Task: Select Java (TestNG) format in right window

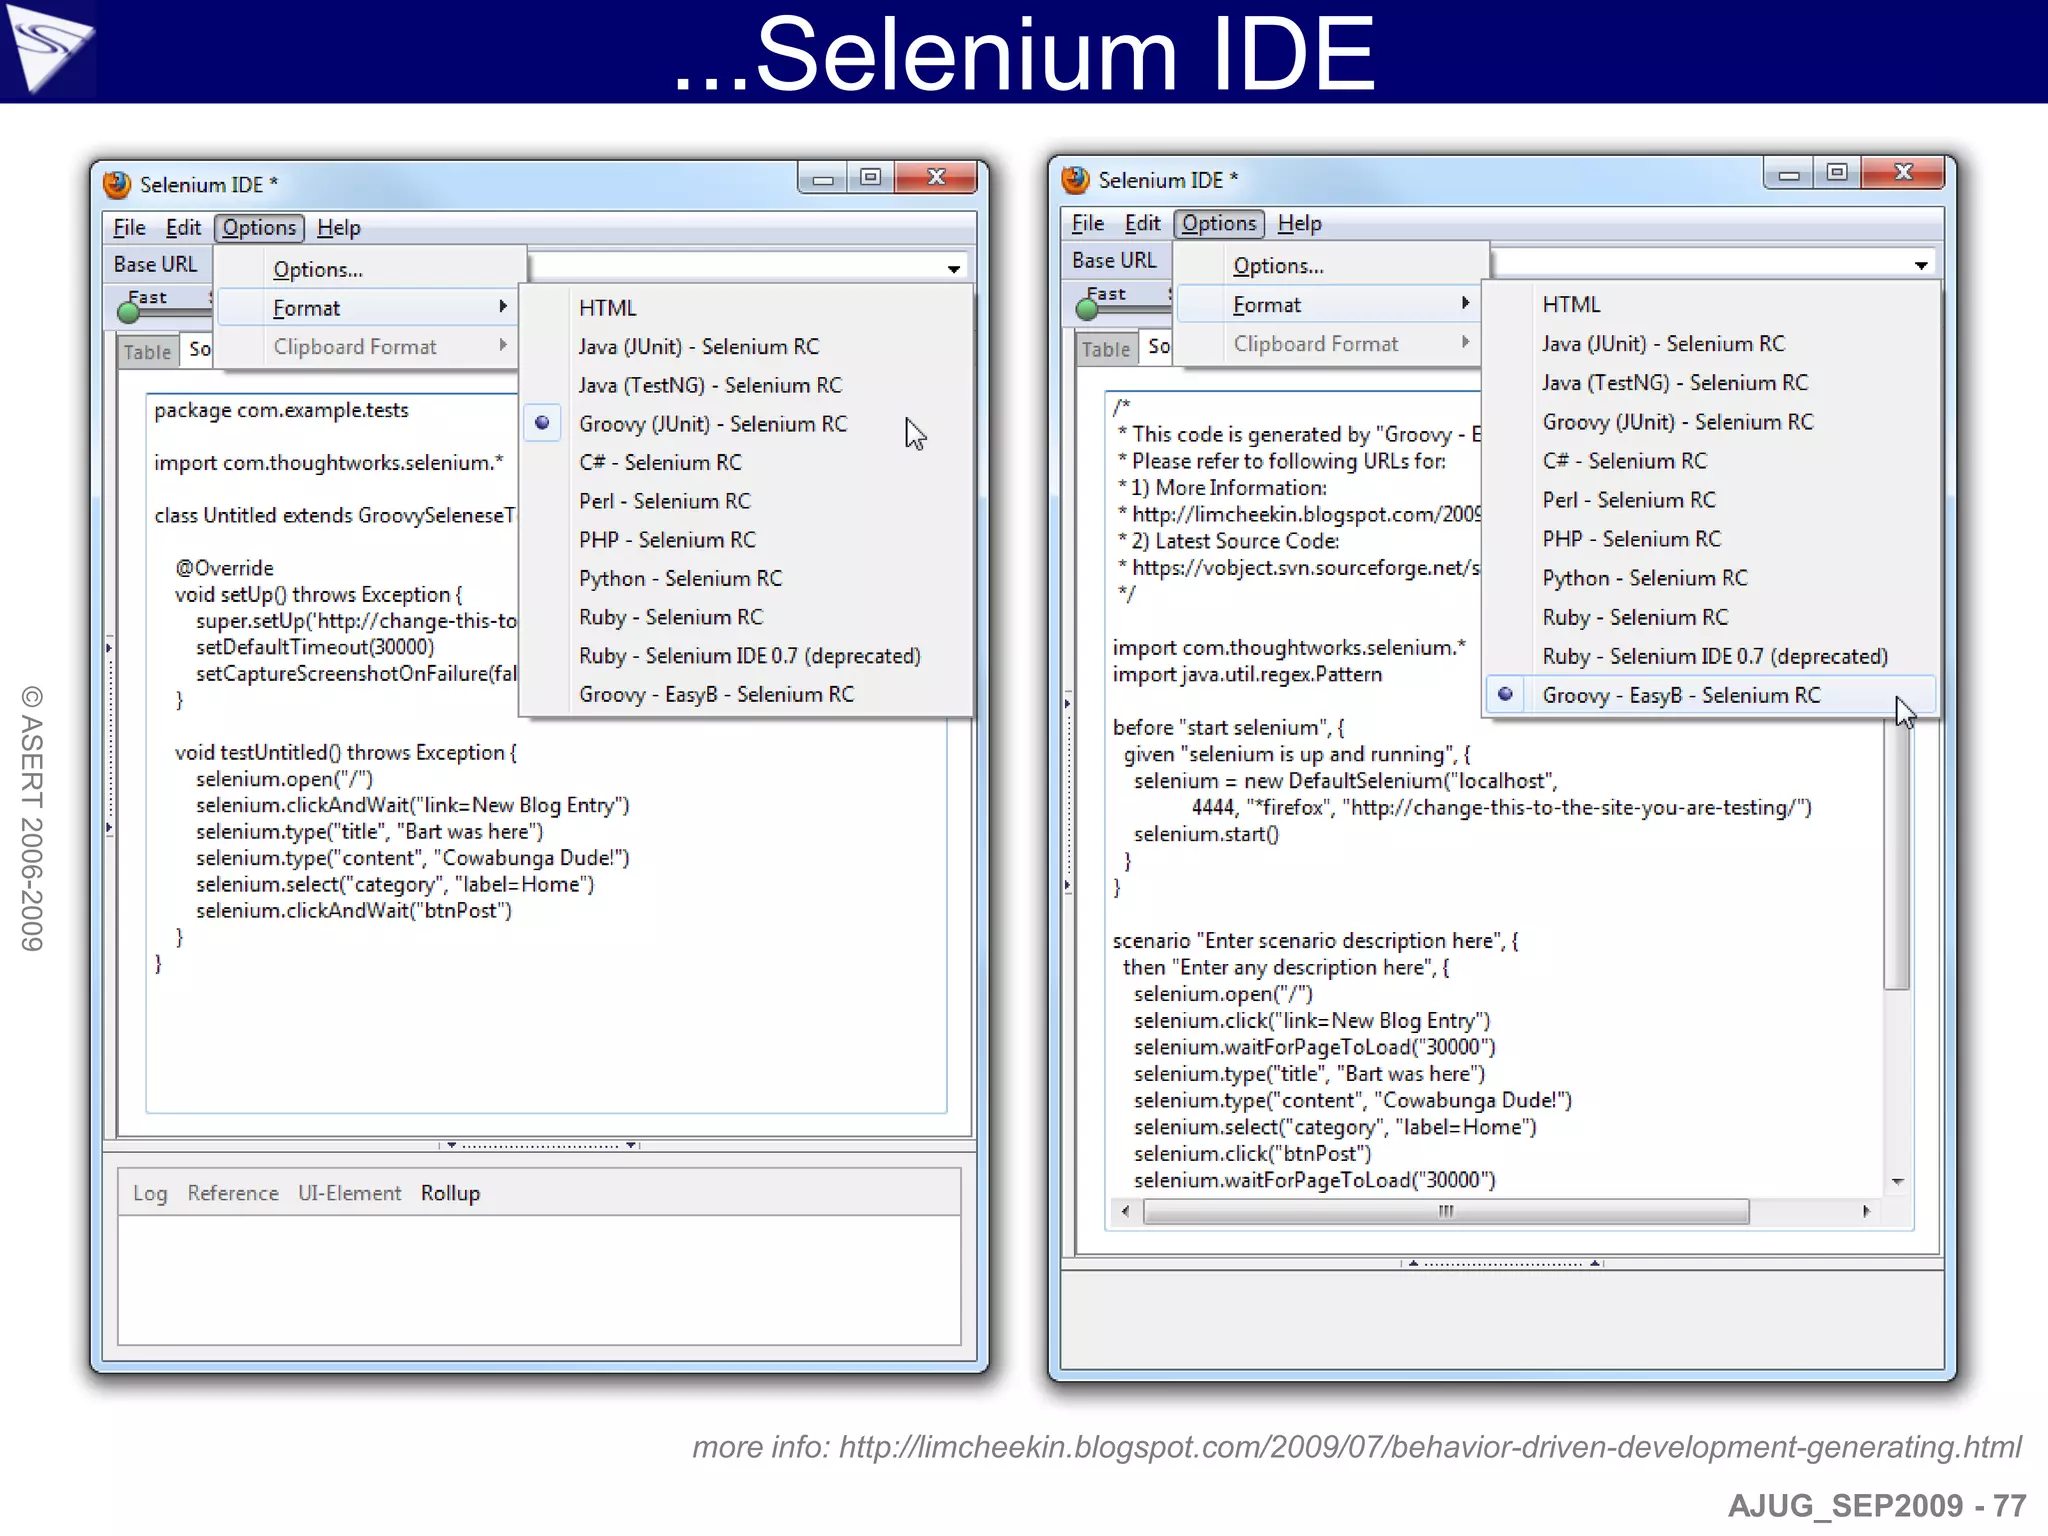Action: pos(1711,383)
